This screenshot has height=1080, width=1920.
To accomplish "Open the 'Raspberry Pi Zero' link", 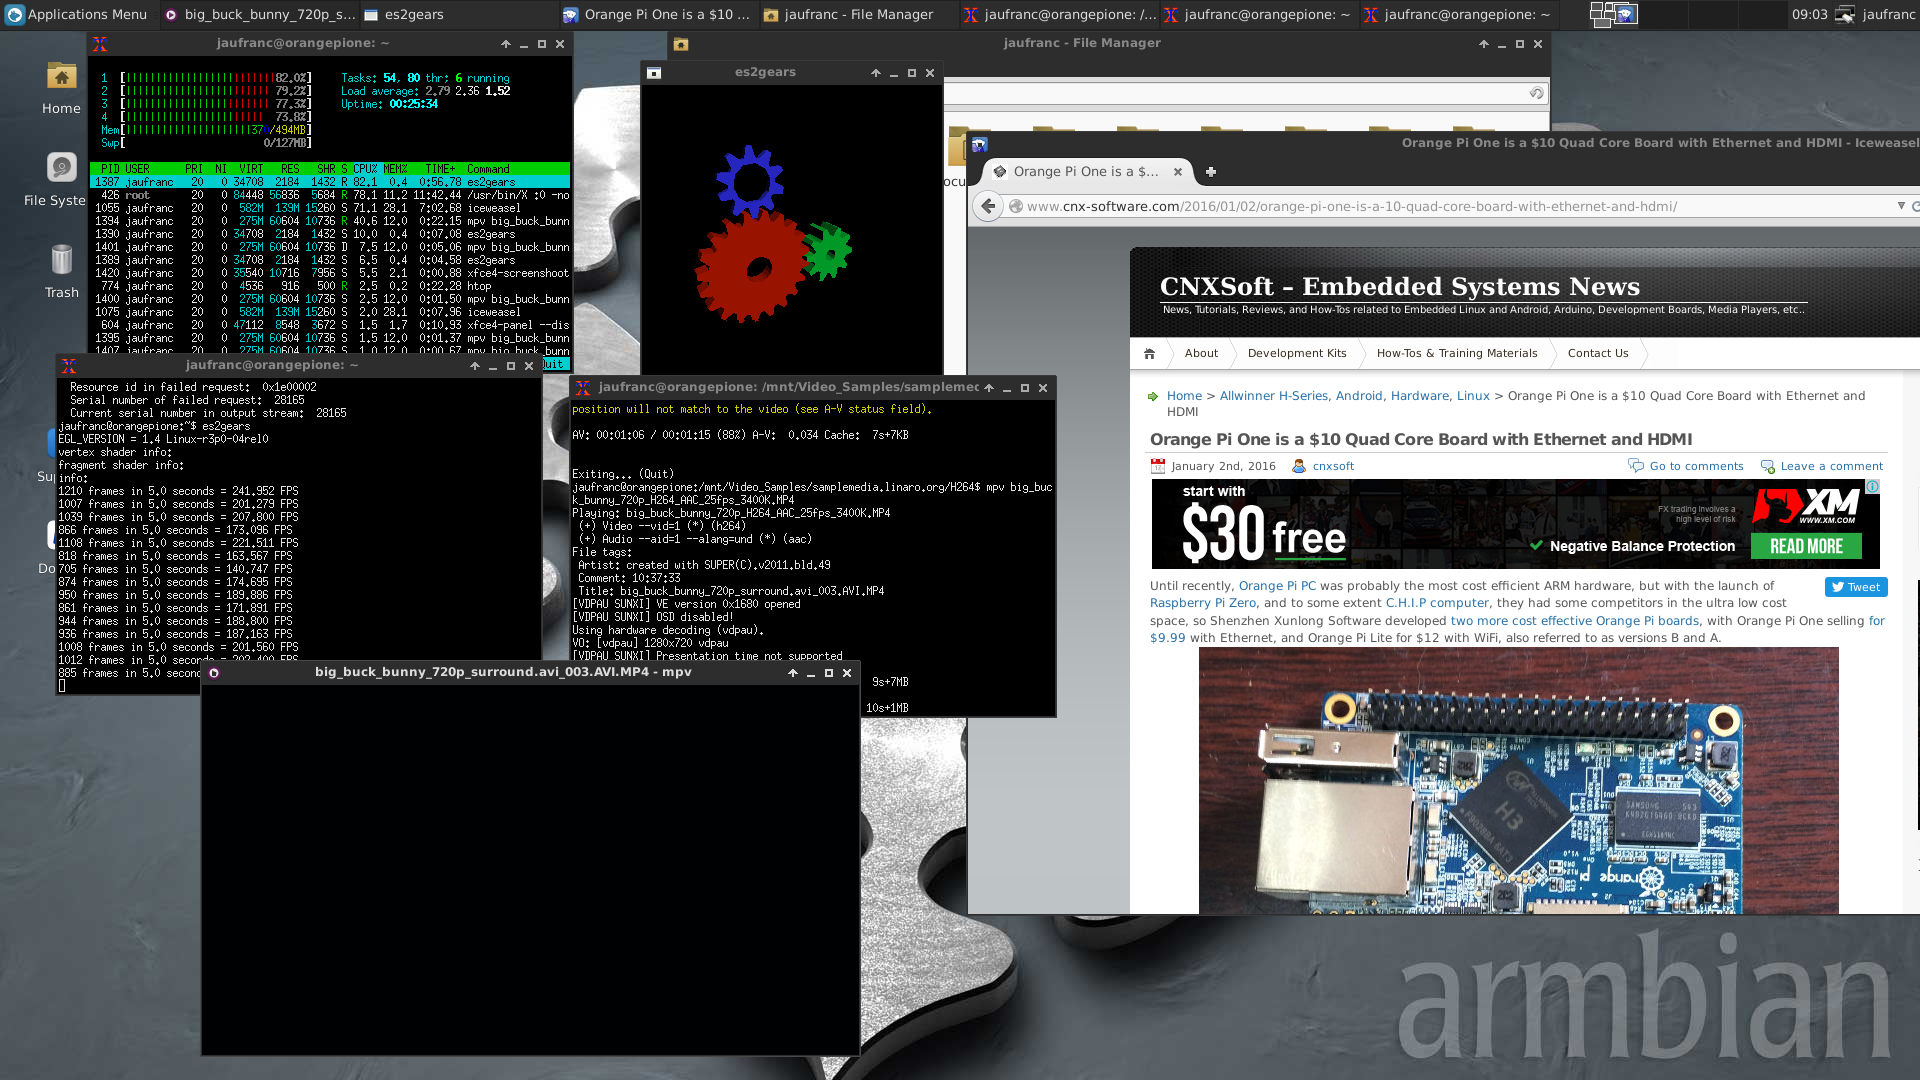I will [x=1203, y=603].
